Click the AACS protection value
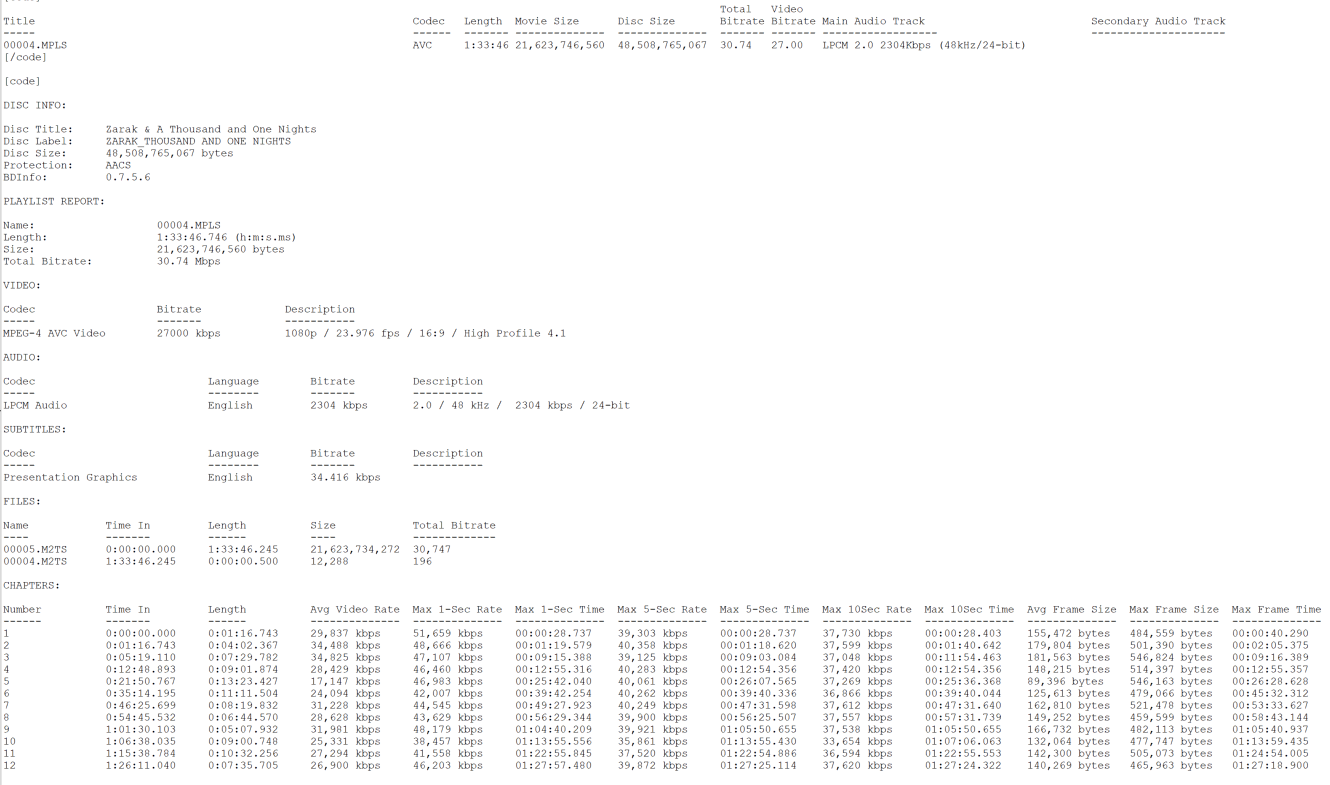The height and width of the screenshot is (785, 1330). point(118,165)
